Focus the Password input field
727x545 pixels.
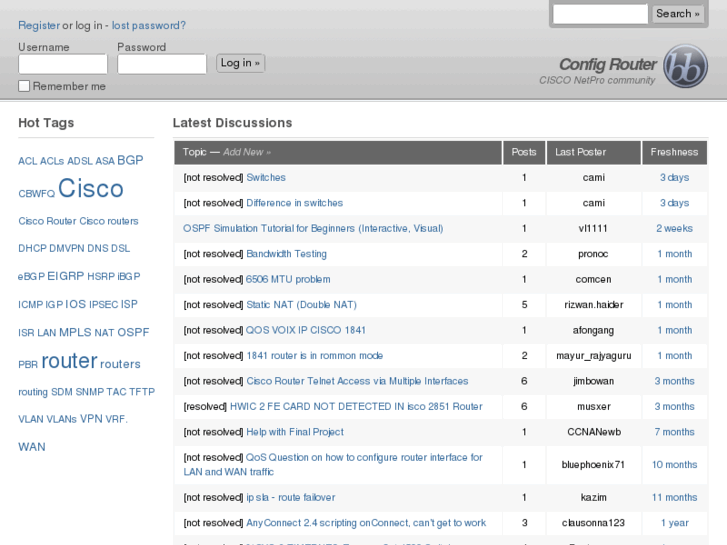coord(161,64)
